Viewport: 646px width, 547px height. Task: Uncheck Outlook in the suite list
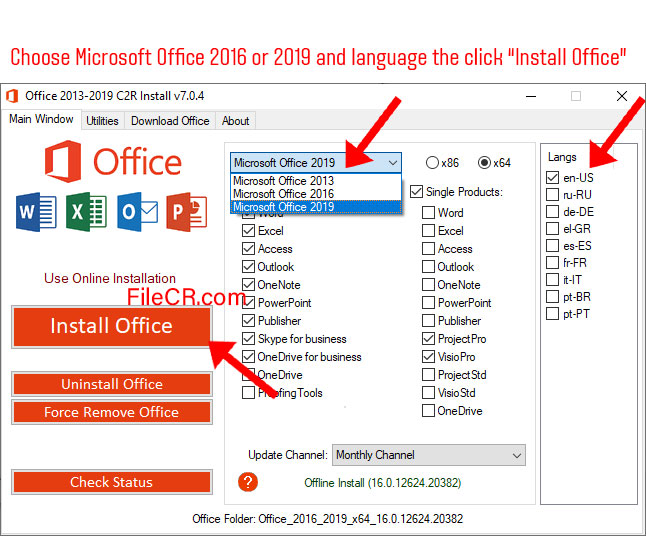pos(248,267)
